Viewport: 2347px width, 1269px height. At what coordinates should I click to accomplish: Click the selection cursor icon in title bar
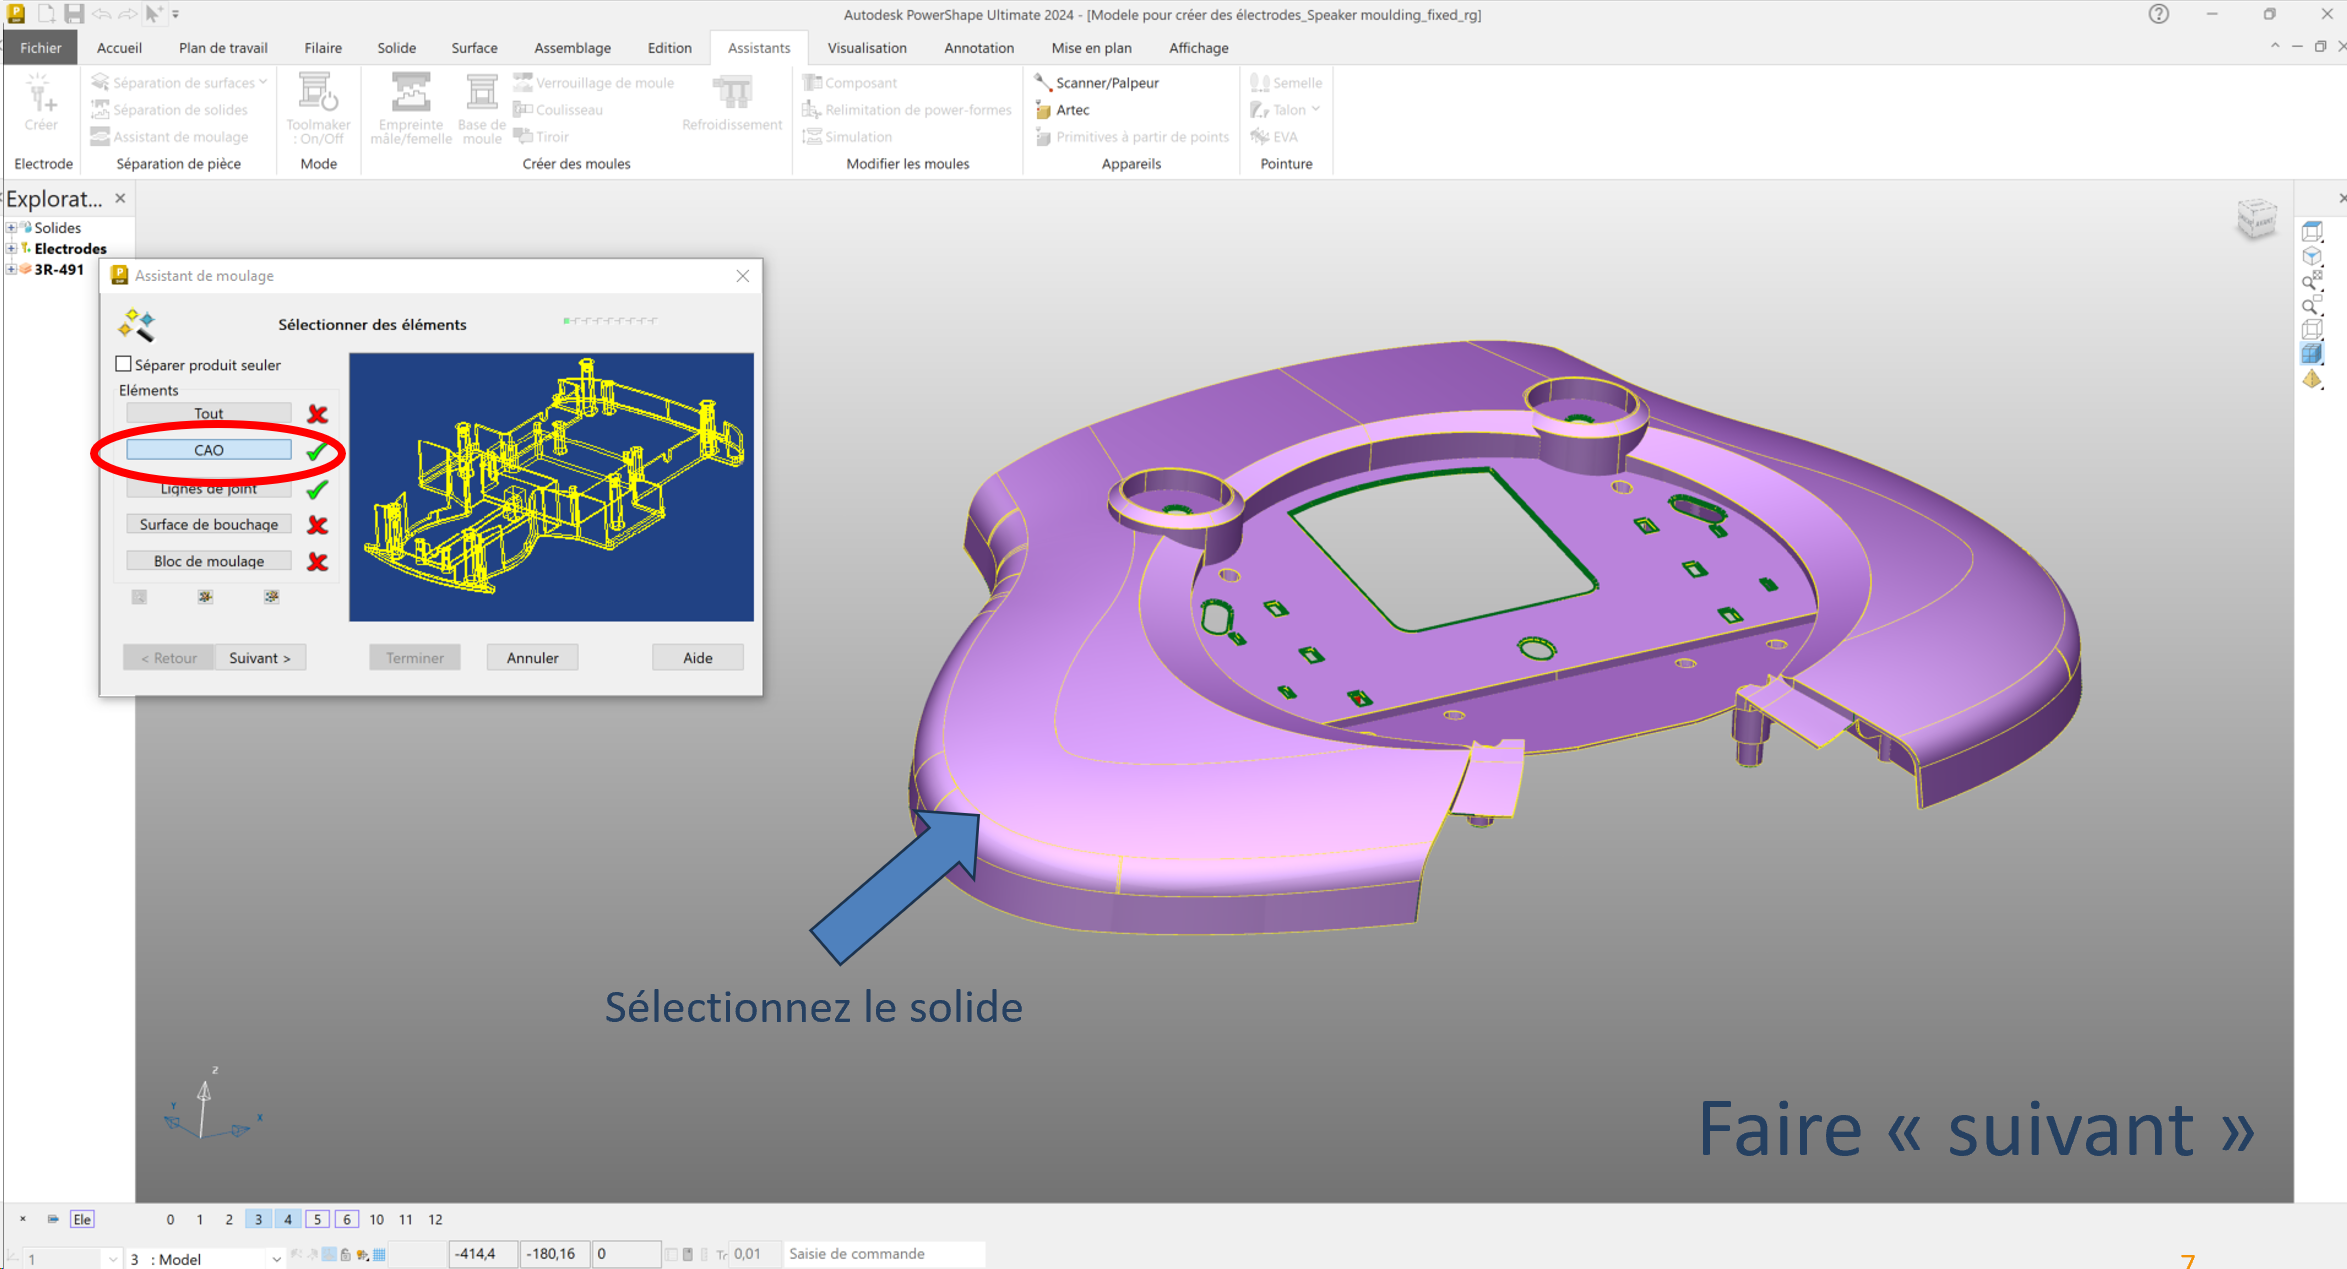(x=153, y=14)
